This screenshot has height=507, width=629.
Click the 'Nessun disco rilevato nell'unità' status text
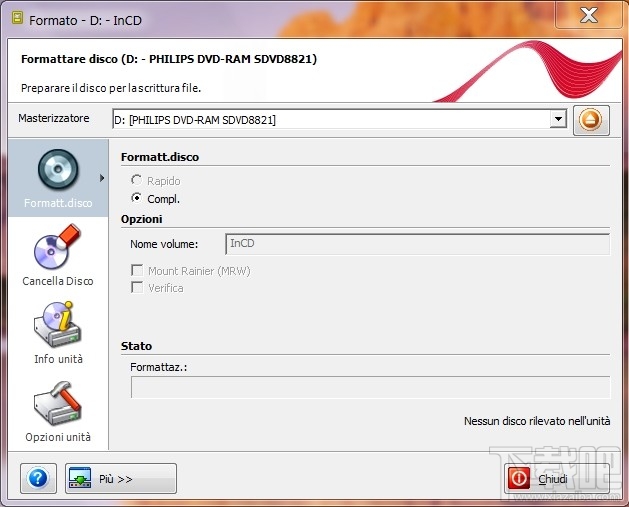(x=537, y=421)
